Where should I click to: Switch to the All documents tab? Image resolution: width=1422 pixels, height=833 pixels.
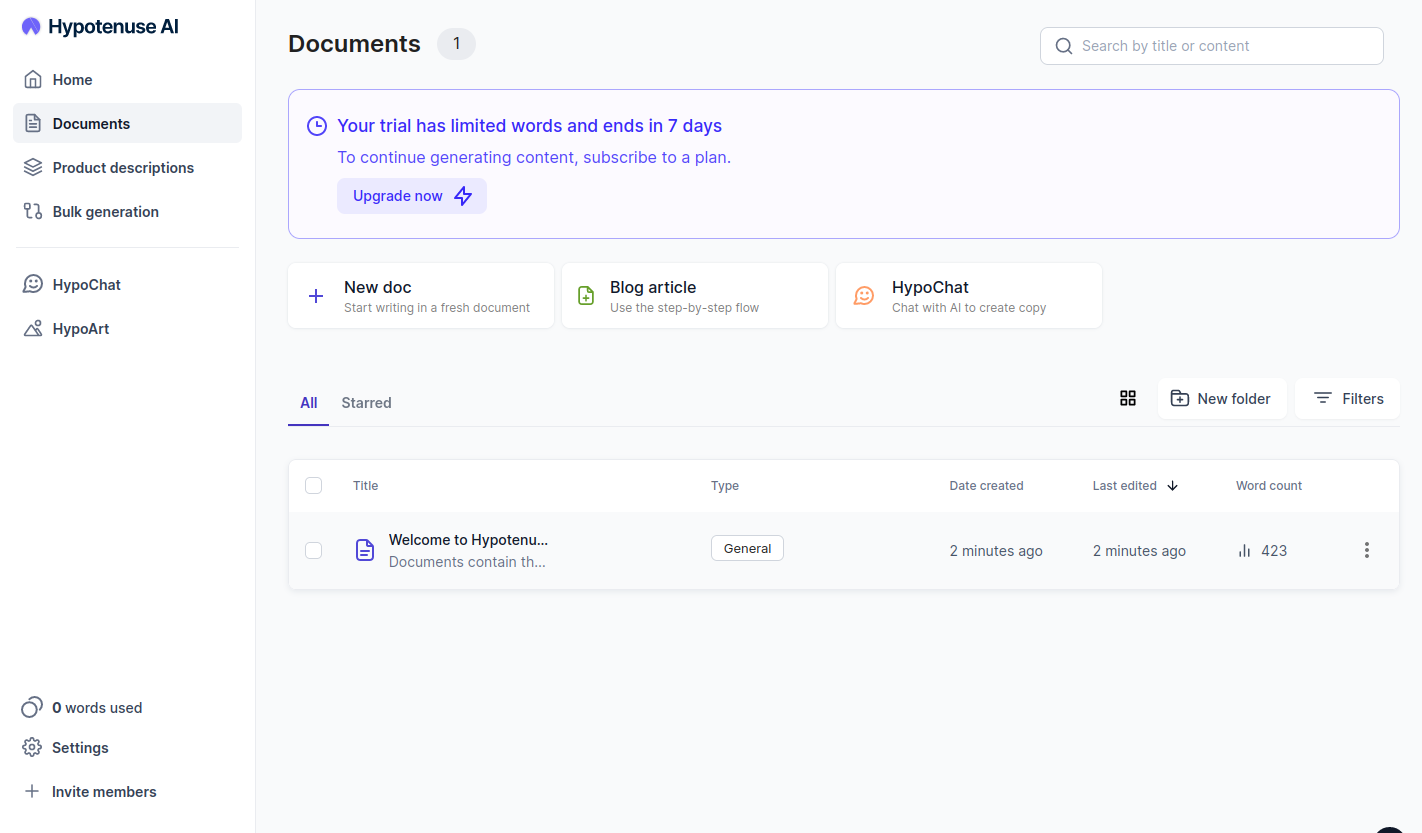coord(308,402)
